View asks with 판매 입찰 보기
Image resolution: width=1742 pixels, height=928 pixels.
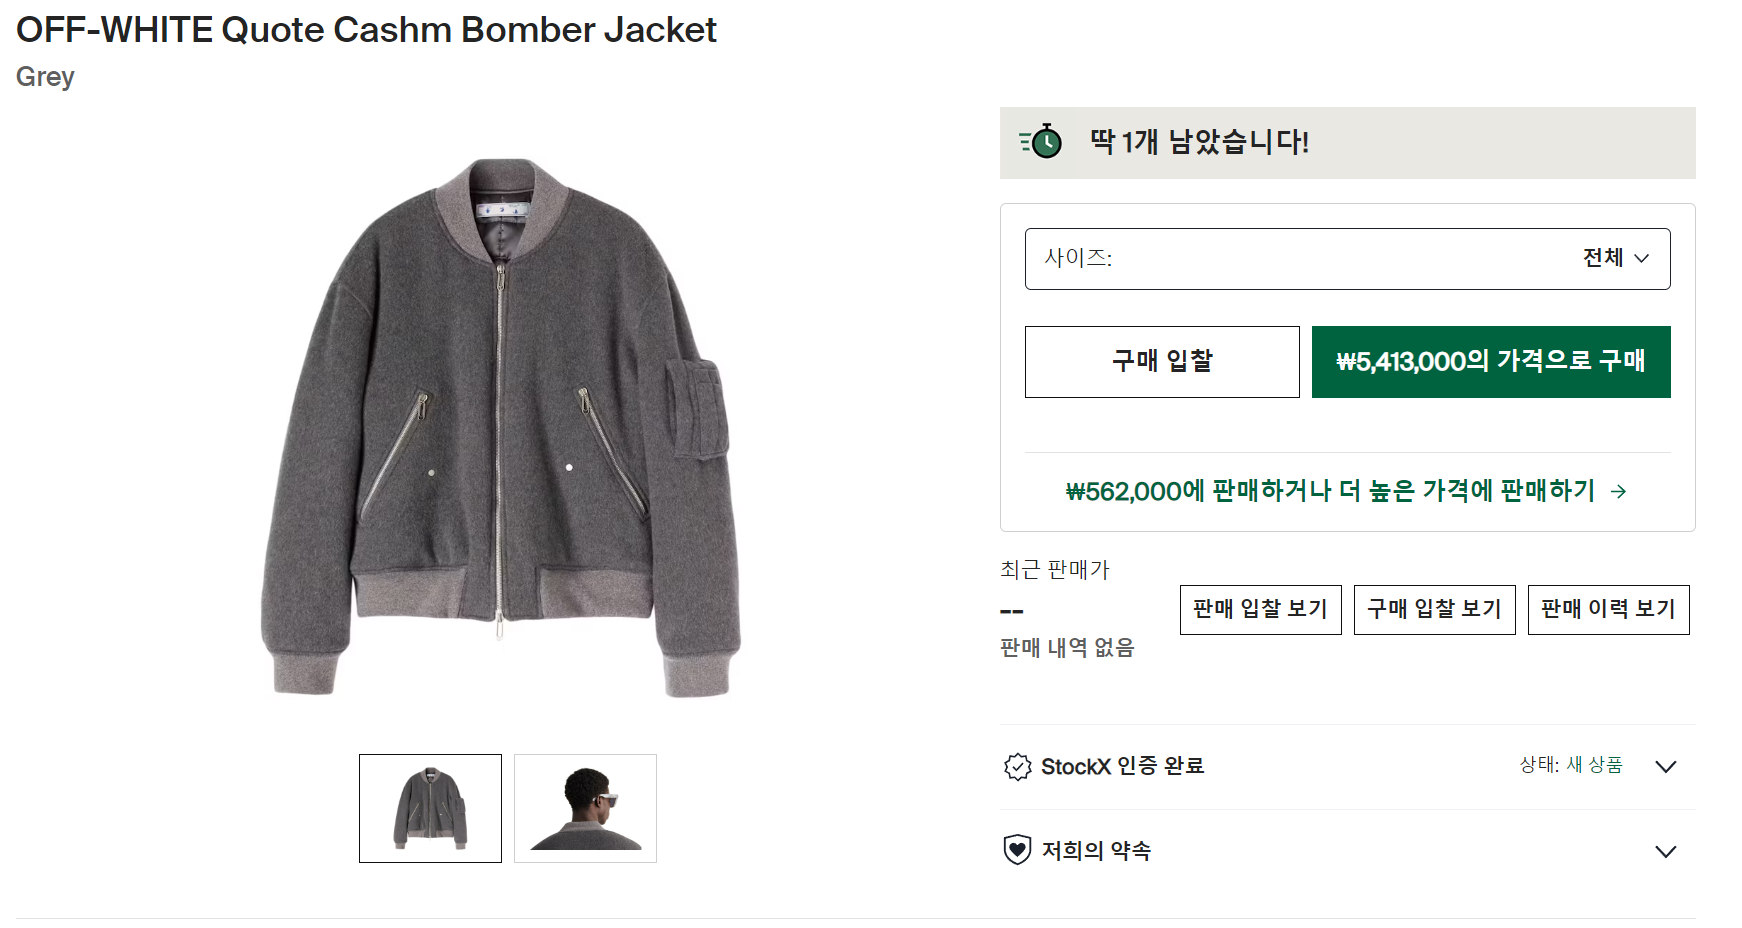tap(1260, 610)
